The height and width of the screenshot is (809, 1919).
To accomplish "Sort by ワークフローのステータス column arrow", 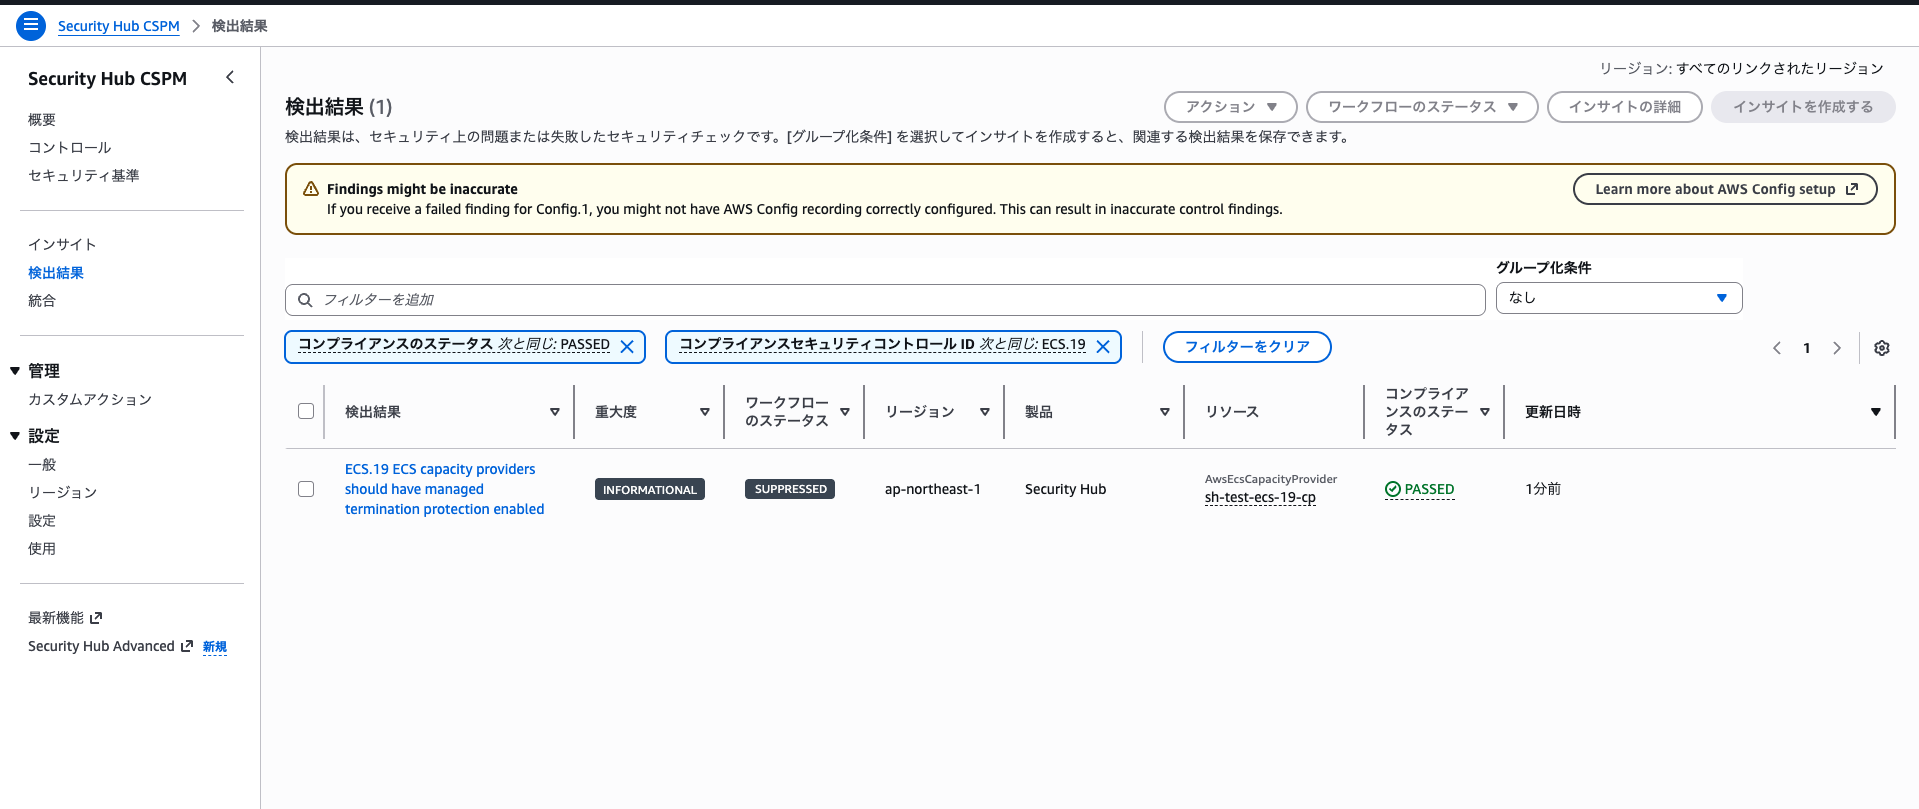I will coord(845,412).
